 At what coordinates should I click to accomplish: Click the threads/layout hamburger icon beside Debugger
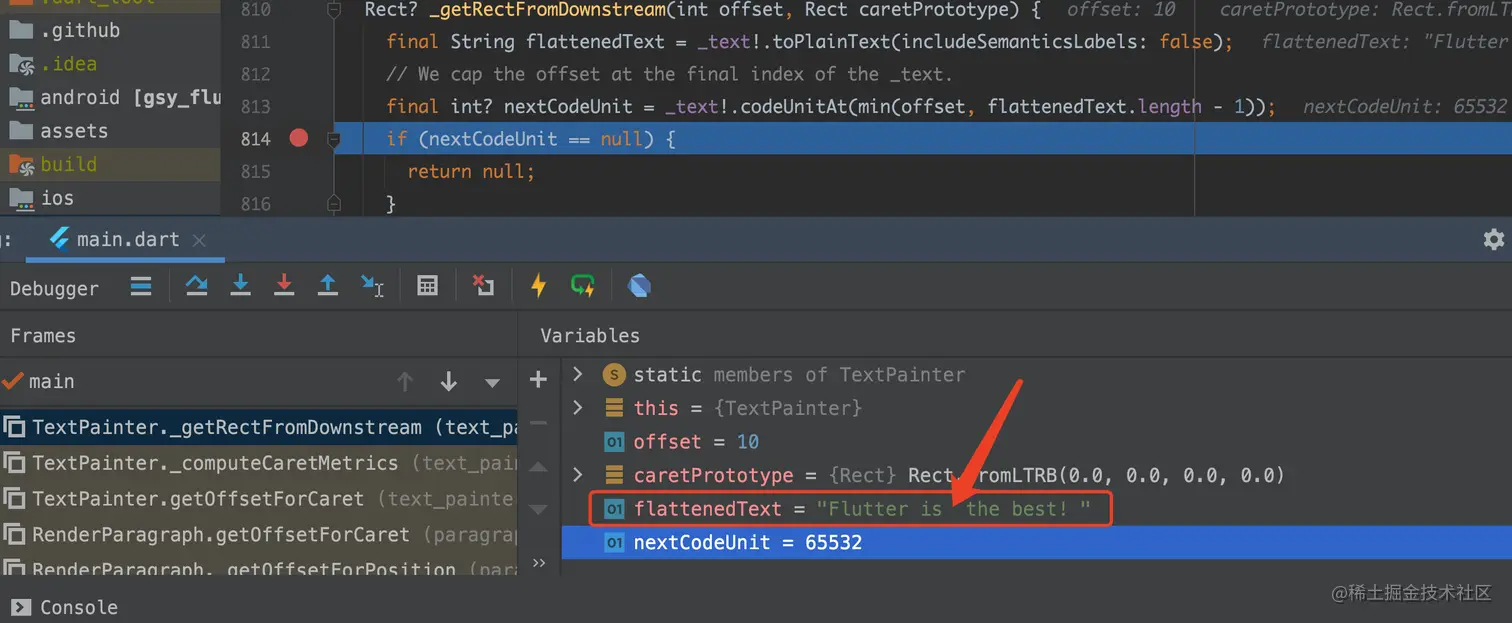tap(141, 287)
